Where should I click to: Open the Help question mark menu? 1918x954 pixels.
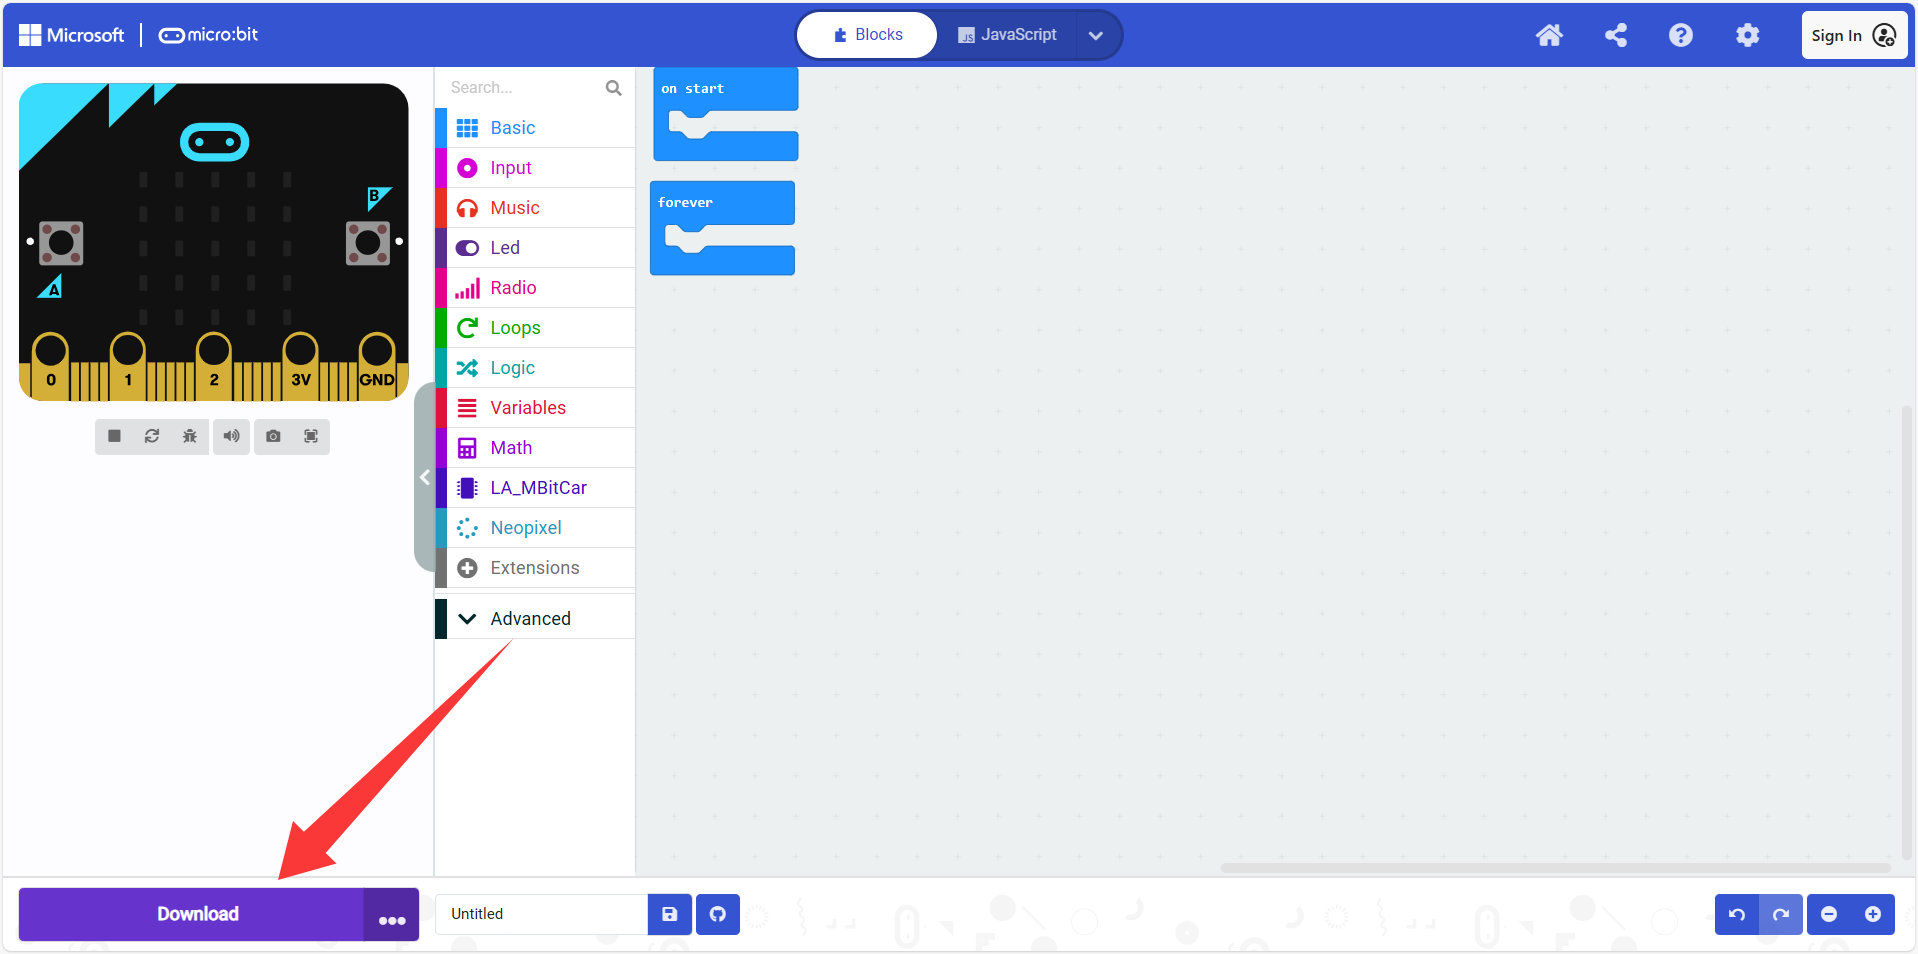pyautogui.click(x=1681, y=35)
